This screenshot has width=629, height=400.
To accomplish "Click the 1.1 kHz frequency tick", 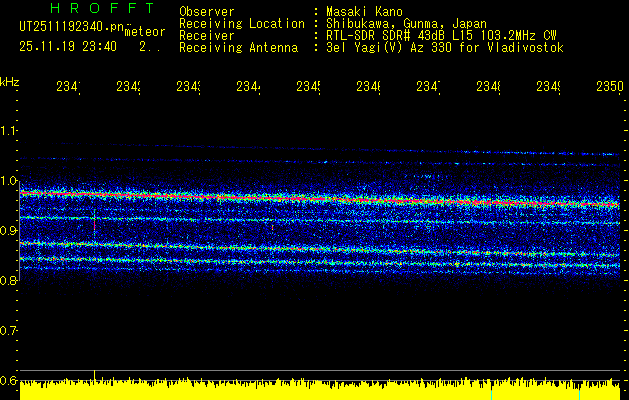I will click(9, 131).
